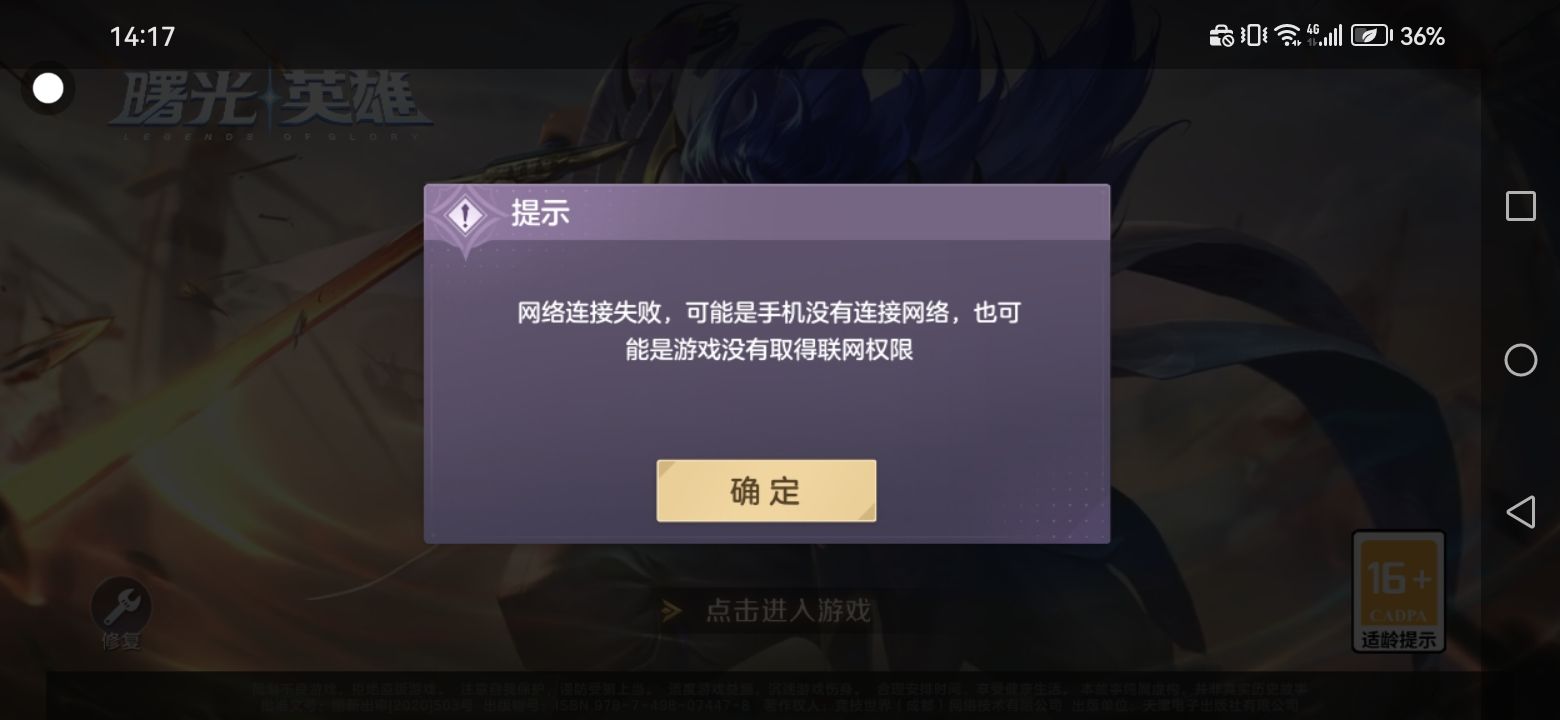Image resolution: width=1560 pixels, height=720 pixels.
Task: Tap the Android back triangle button
Action: pyautogui.click(x=1520, y=512)
